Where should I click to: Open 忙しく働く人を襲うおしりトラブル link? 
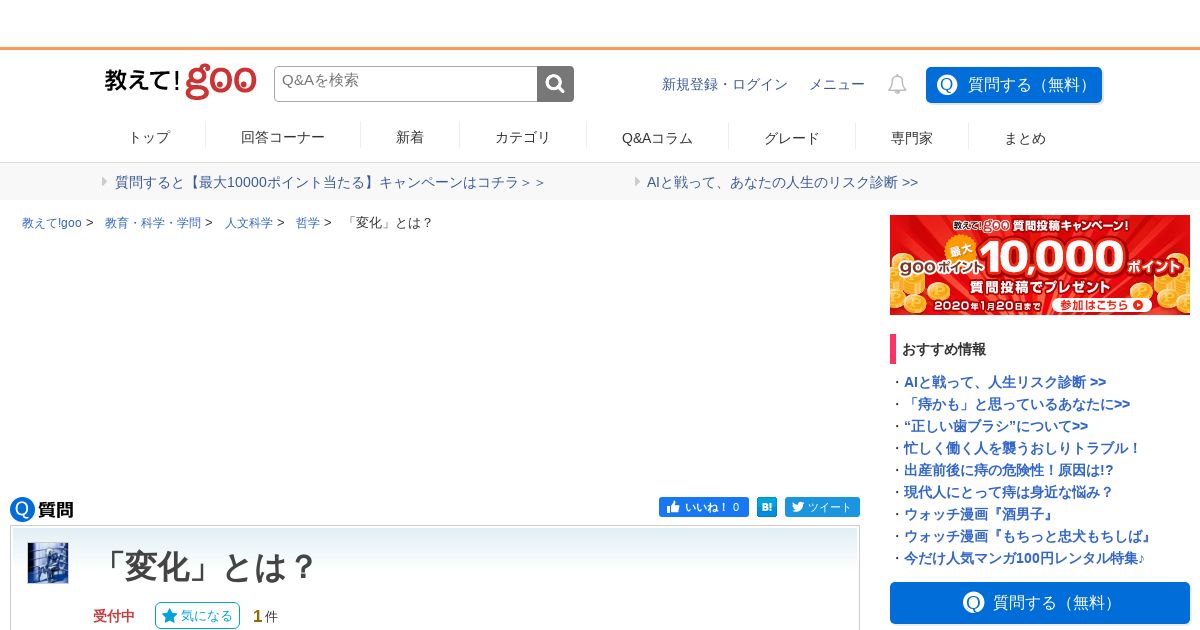(1022, 448)
